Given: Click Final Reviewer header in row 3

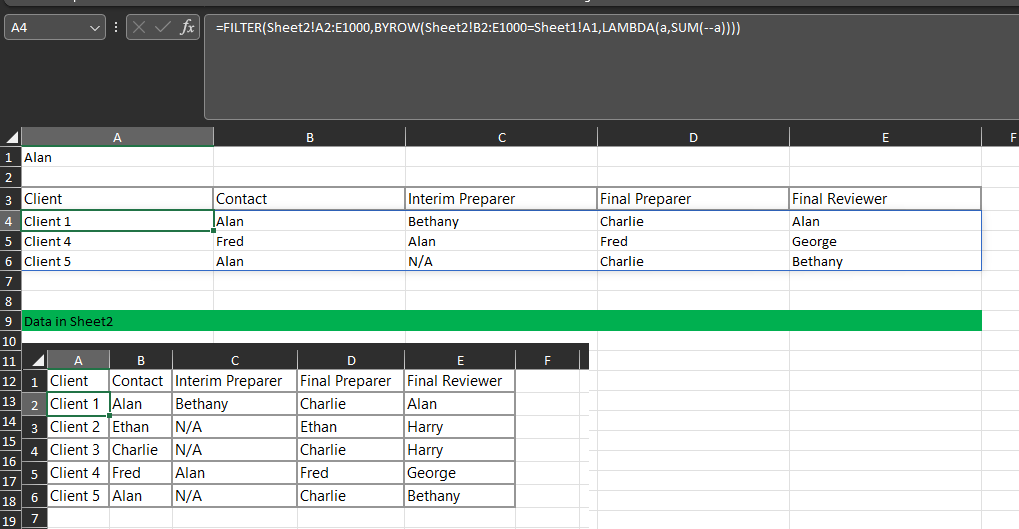Looking at the screenshot, I should click(x=885, y=199).
